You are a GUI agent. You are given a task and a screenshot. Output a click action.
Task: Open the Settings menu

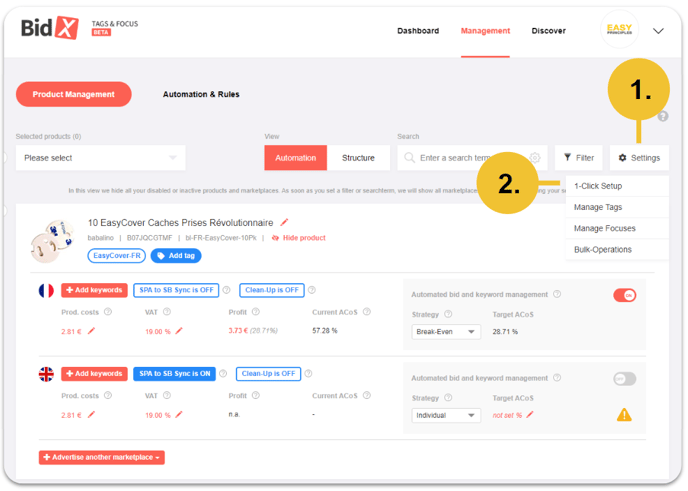[x=639, y=158]
